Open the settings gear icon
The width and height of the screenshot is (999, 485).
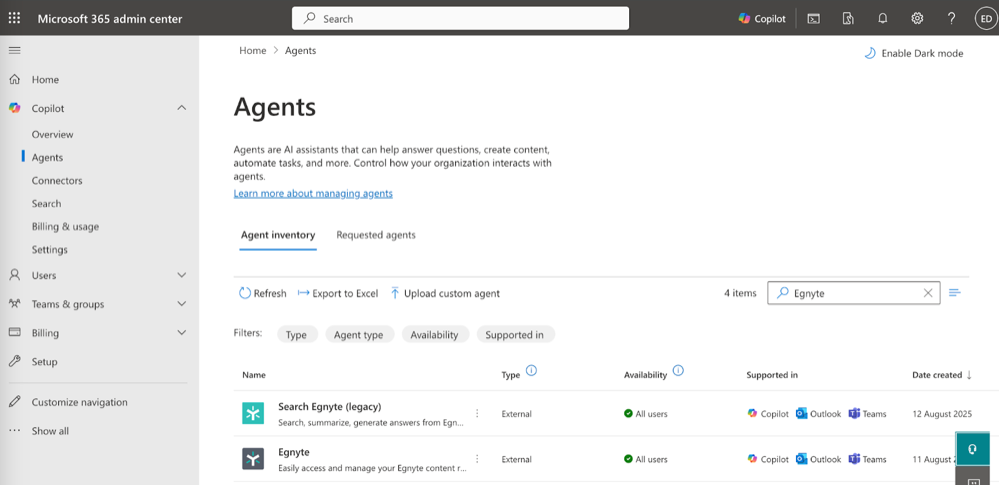pos(917,18)
